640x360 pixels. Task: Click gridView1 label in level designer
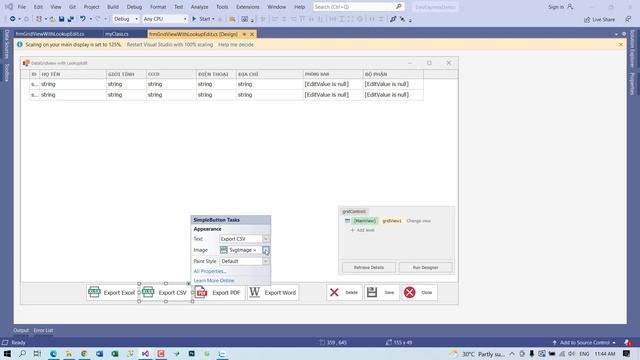coord(392,221)
